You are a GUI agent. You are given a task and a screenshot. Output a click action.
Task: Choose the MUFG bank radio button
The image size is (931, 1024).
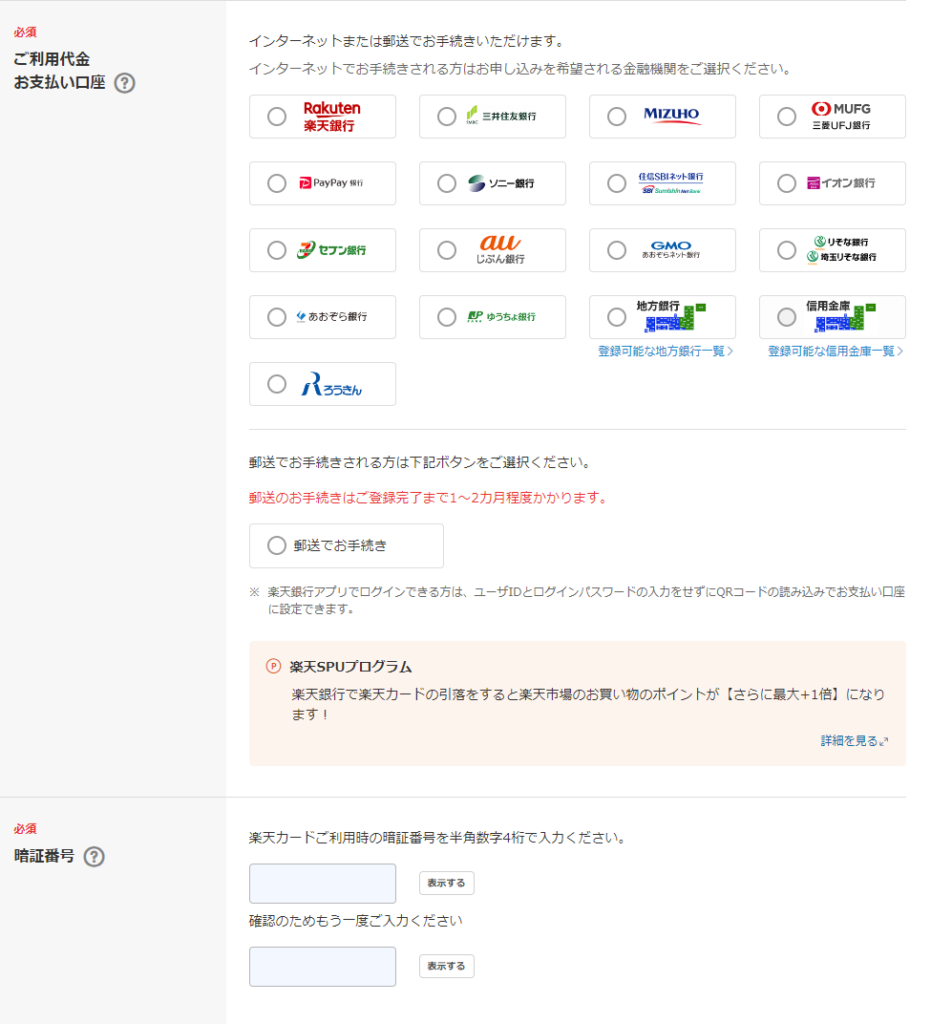[x=786, y=117]
